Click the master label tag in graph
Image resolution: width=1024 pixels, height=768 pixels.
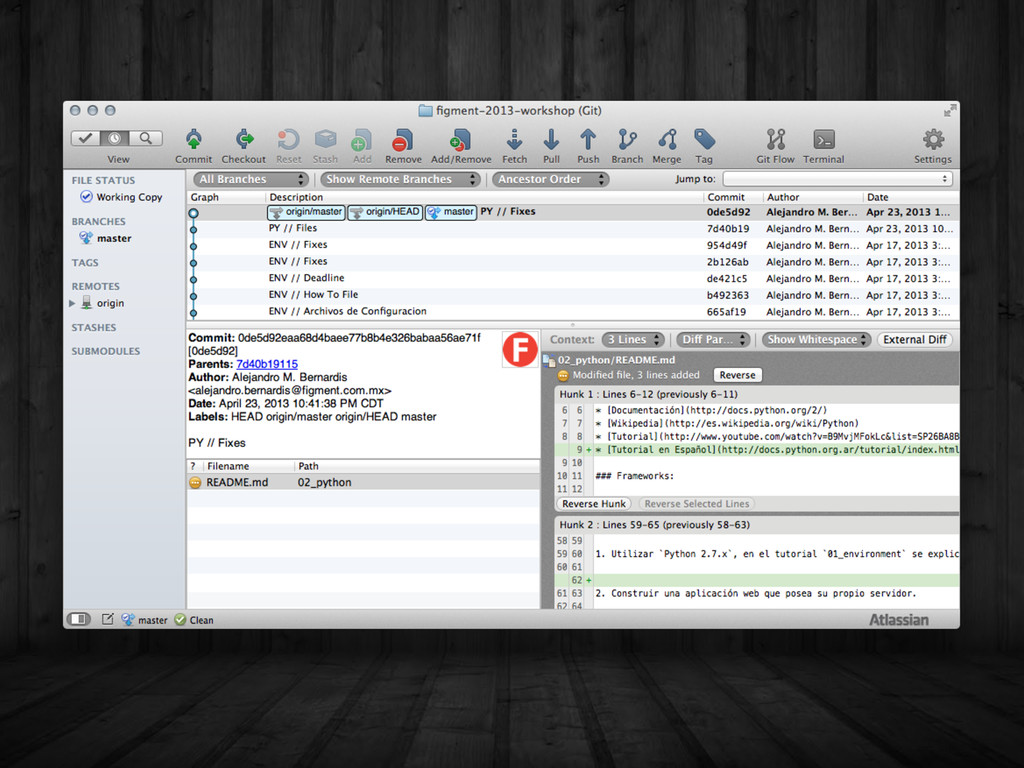451,212
